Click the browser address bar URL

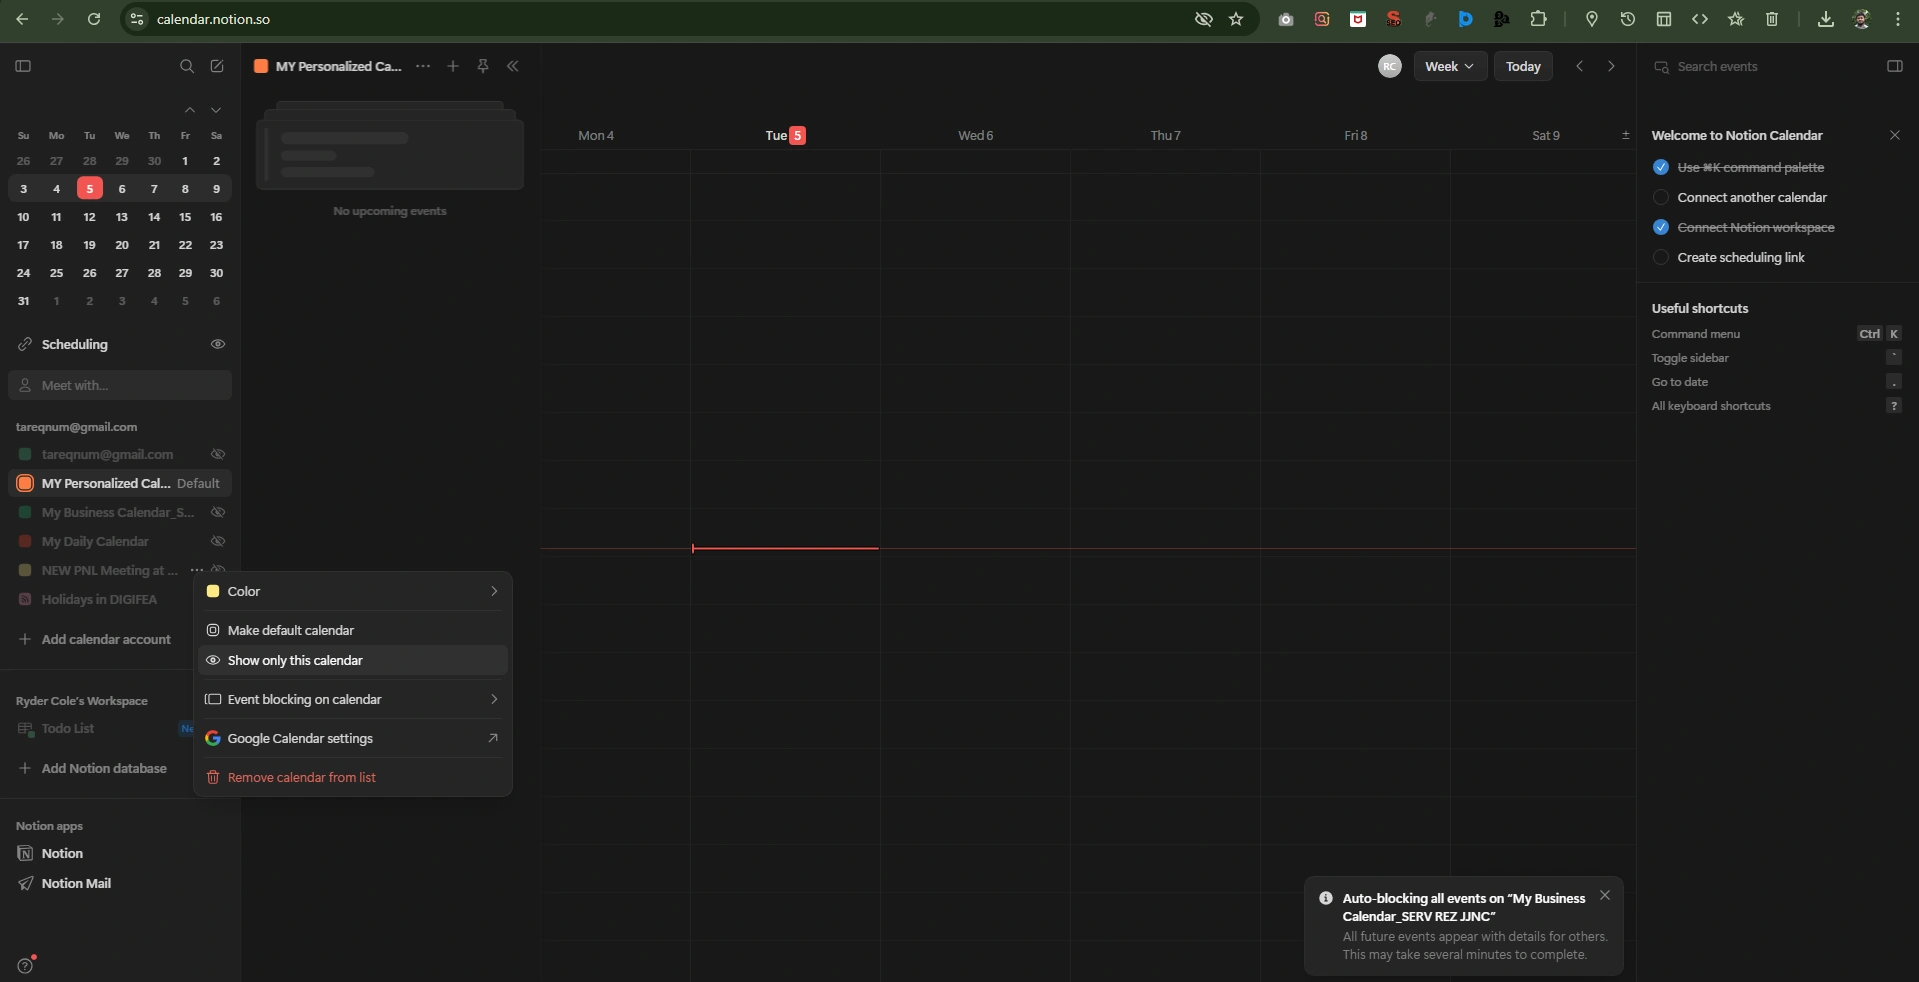pyautogui.click(x=213, y=19)
